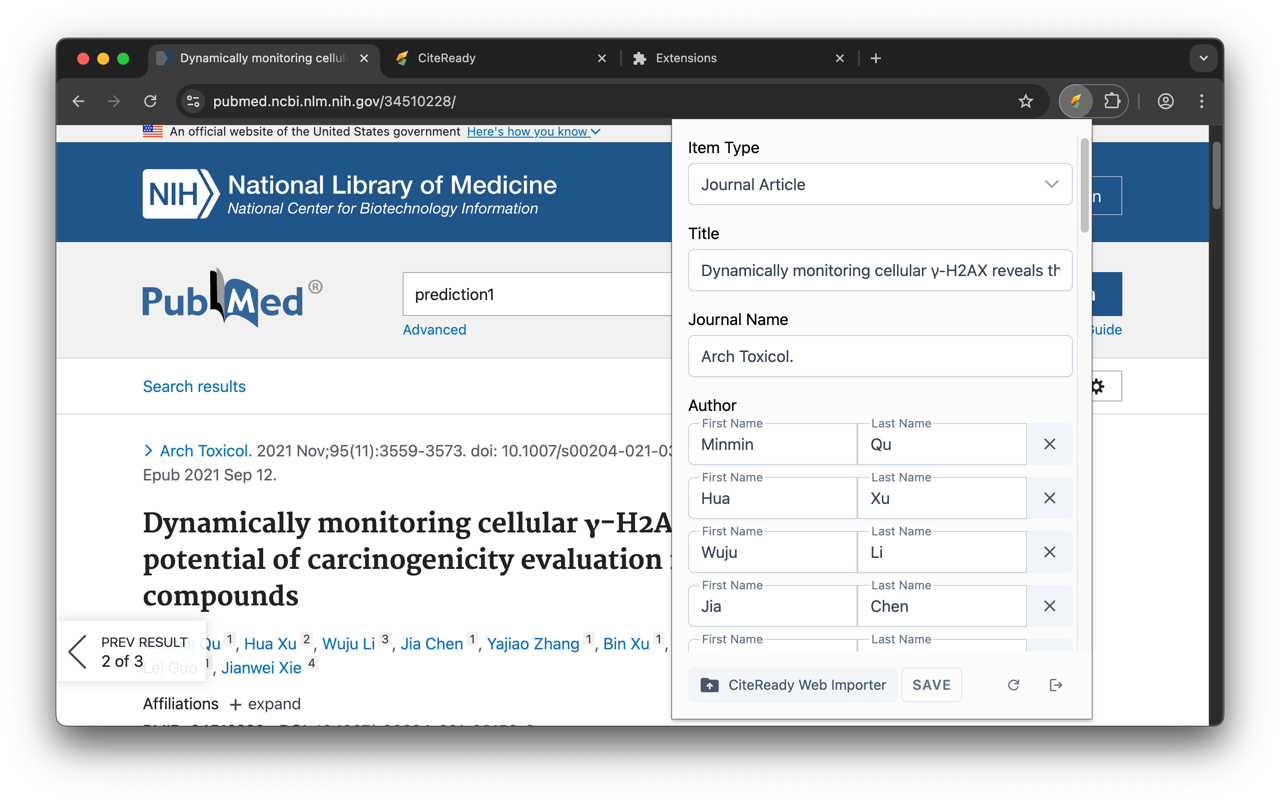Expand the Affiliations section
Viewport: 1280px width, 800px height.
point(264,704)
